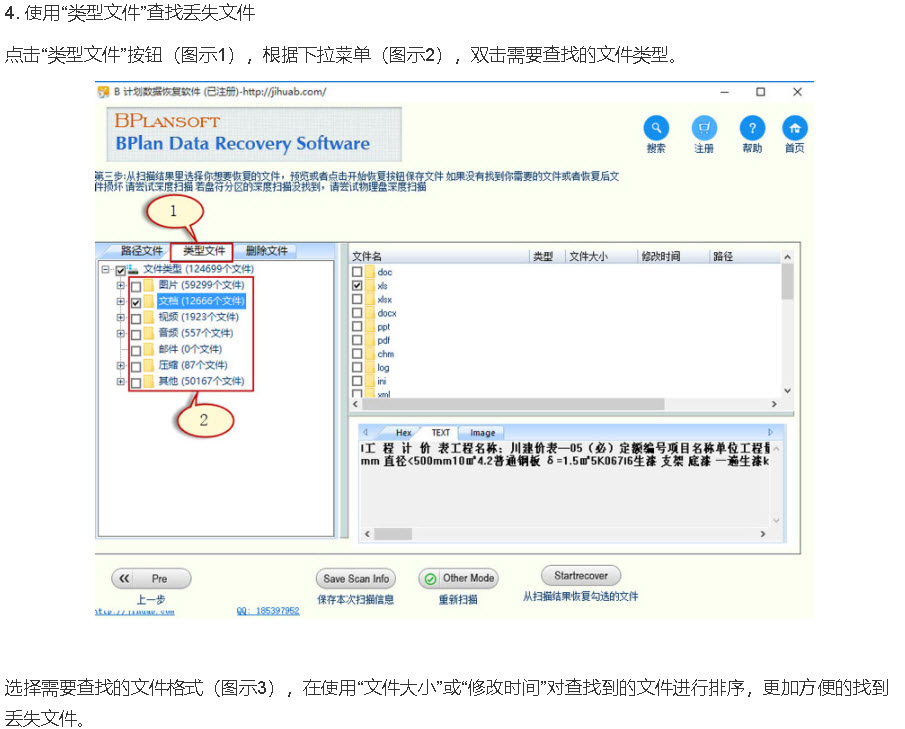Click preview tab strip right arrow
This screenshot has width=905, height=729.
770,432
